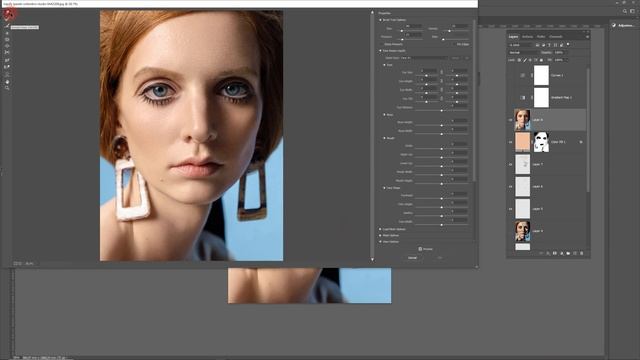The width and height of the screenshot is (640, 360).
Task: Open the layer blend mode Normal dropdown
Action: tap(523, 53)
